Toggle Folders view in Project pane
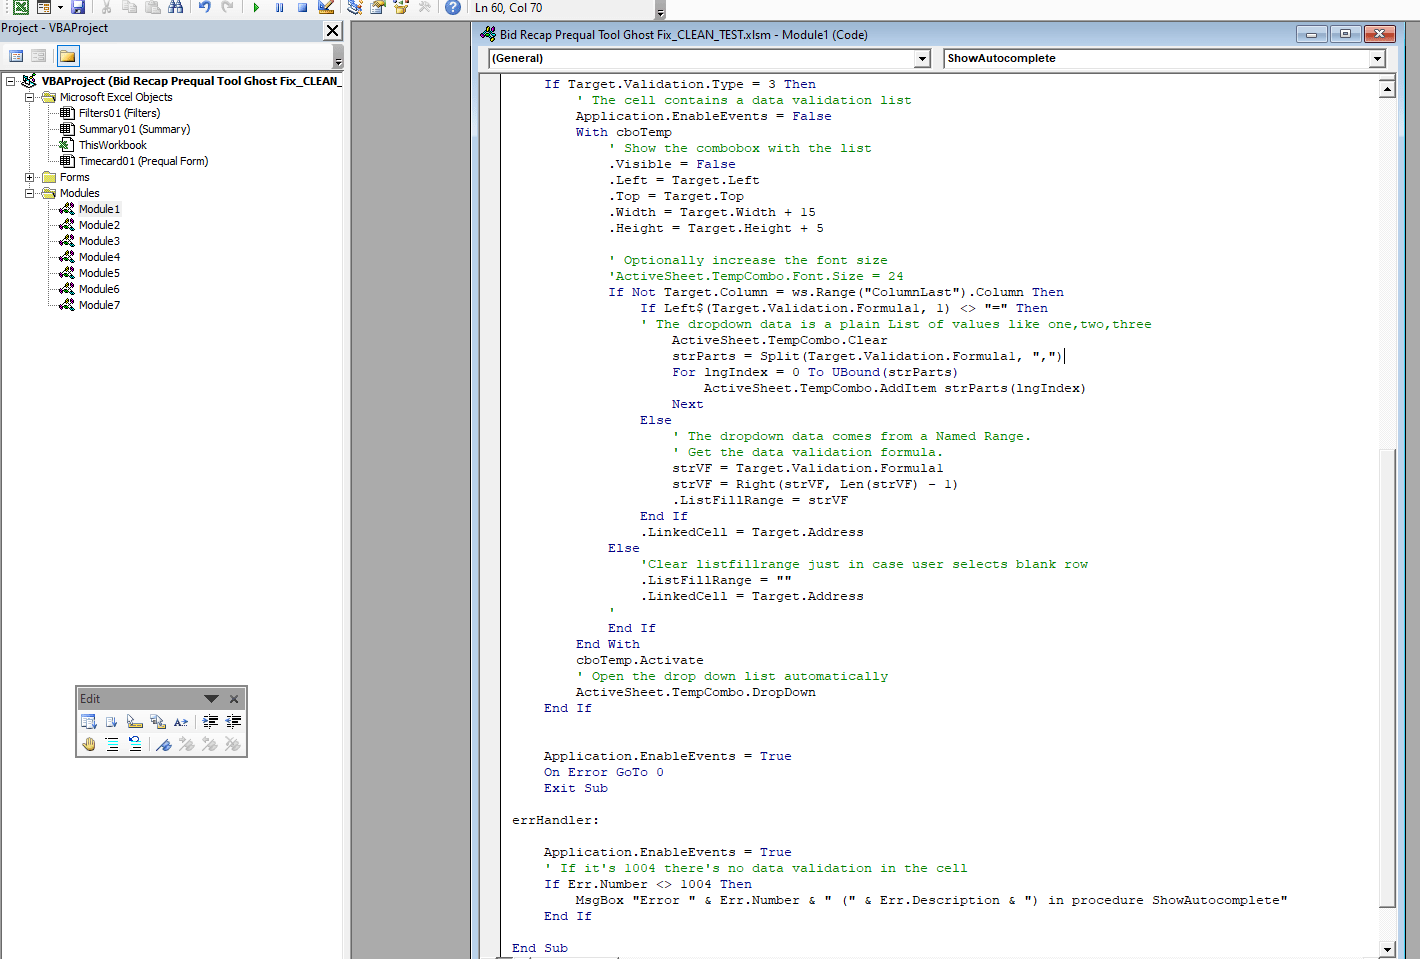The image size is (1420, 959). point(68,56)
